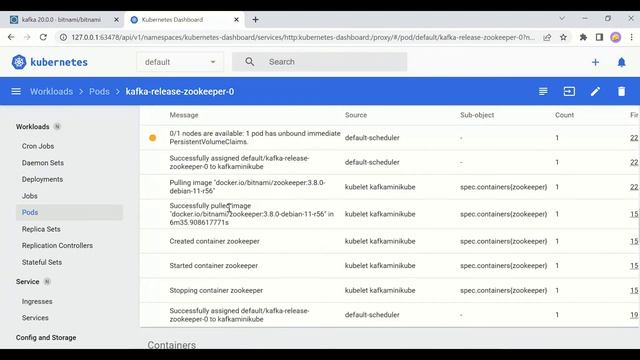Image resolution: width=640 pixels, height=360 pixels.
Task: Toggle the browser side panel
Action: (x=599, y=37)
